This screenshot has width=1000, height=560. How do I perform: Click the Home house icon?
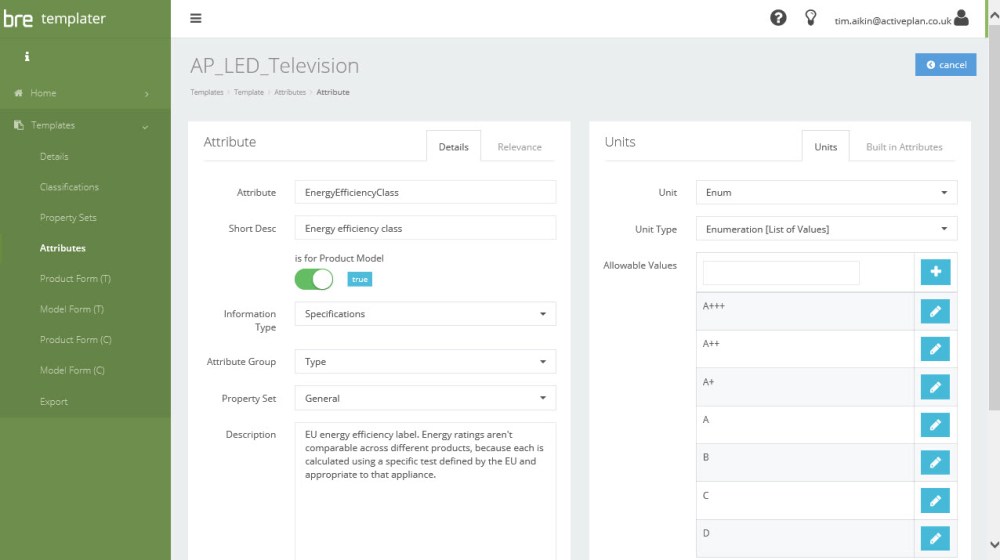coord(18,93)
